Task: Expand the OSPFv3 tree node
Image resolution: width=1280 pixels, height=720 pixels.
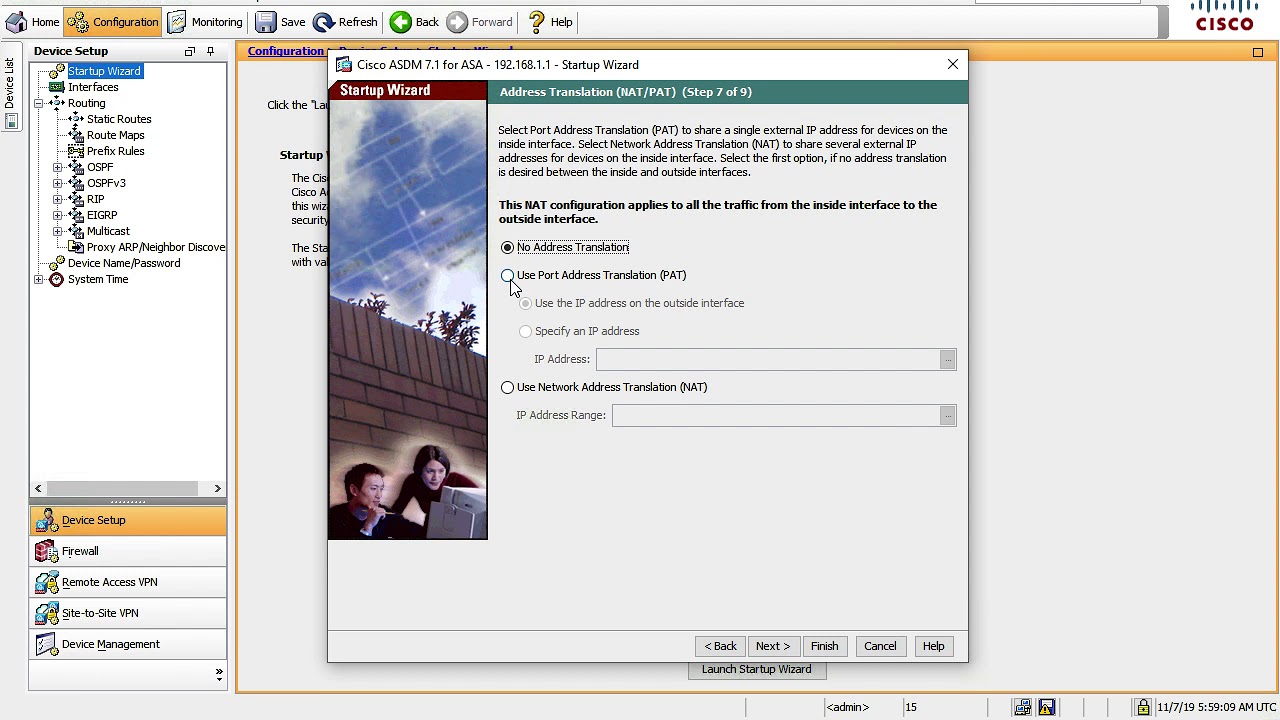Action: 57,183
